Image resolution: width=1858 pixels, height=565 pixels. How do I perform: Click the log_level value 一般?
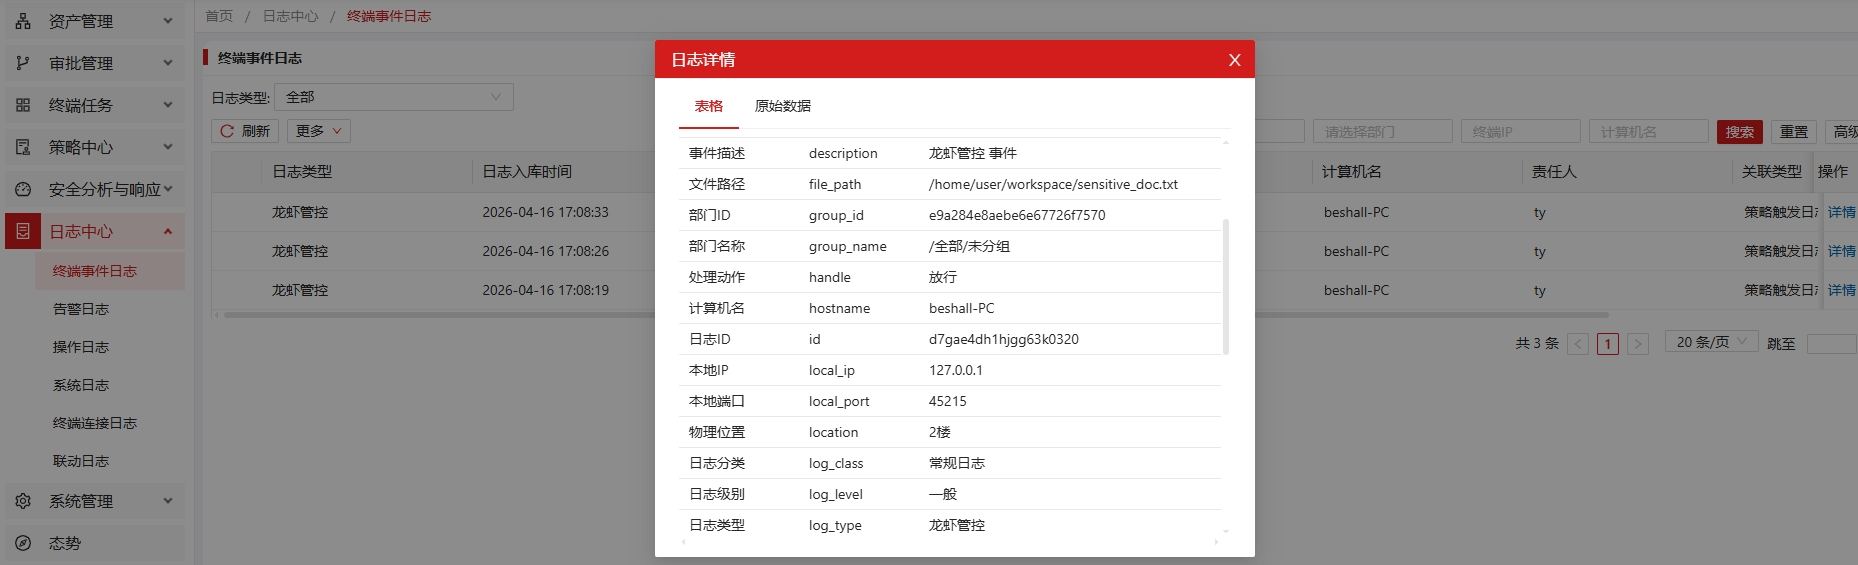tap(943, 494)
